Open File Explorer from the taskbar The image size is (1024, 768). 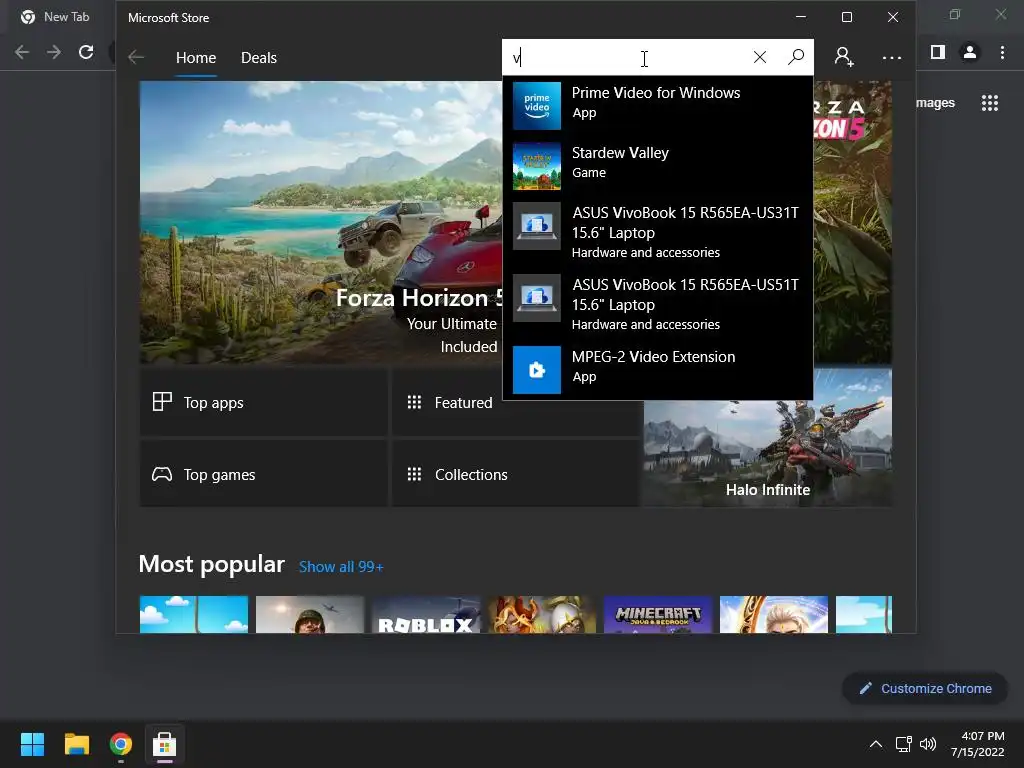pos(76,744)
